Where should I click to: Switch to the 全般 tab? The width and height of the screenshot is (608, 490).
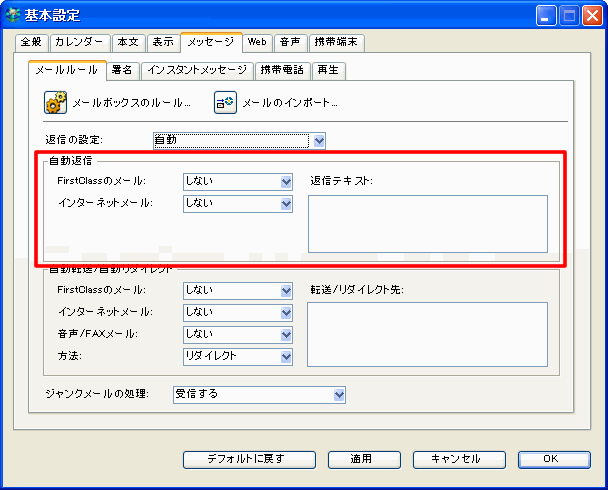[31, 42]
